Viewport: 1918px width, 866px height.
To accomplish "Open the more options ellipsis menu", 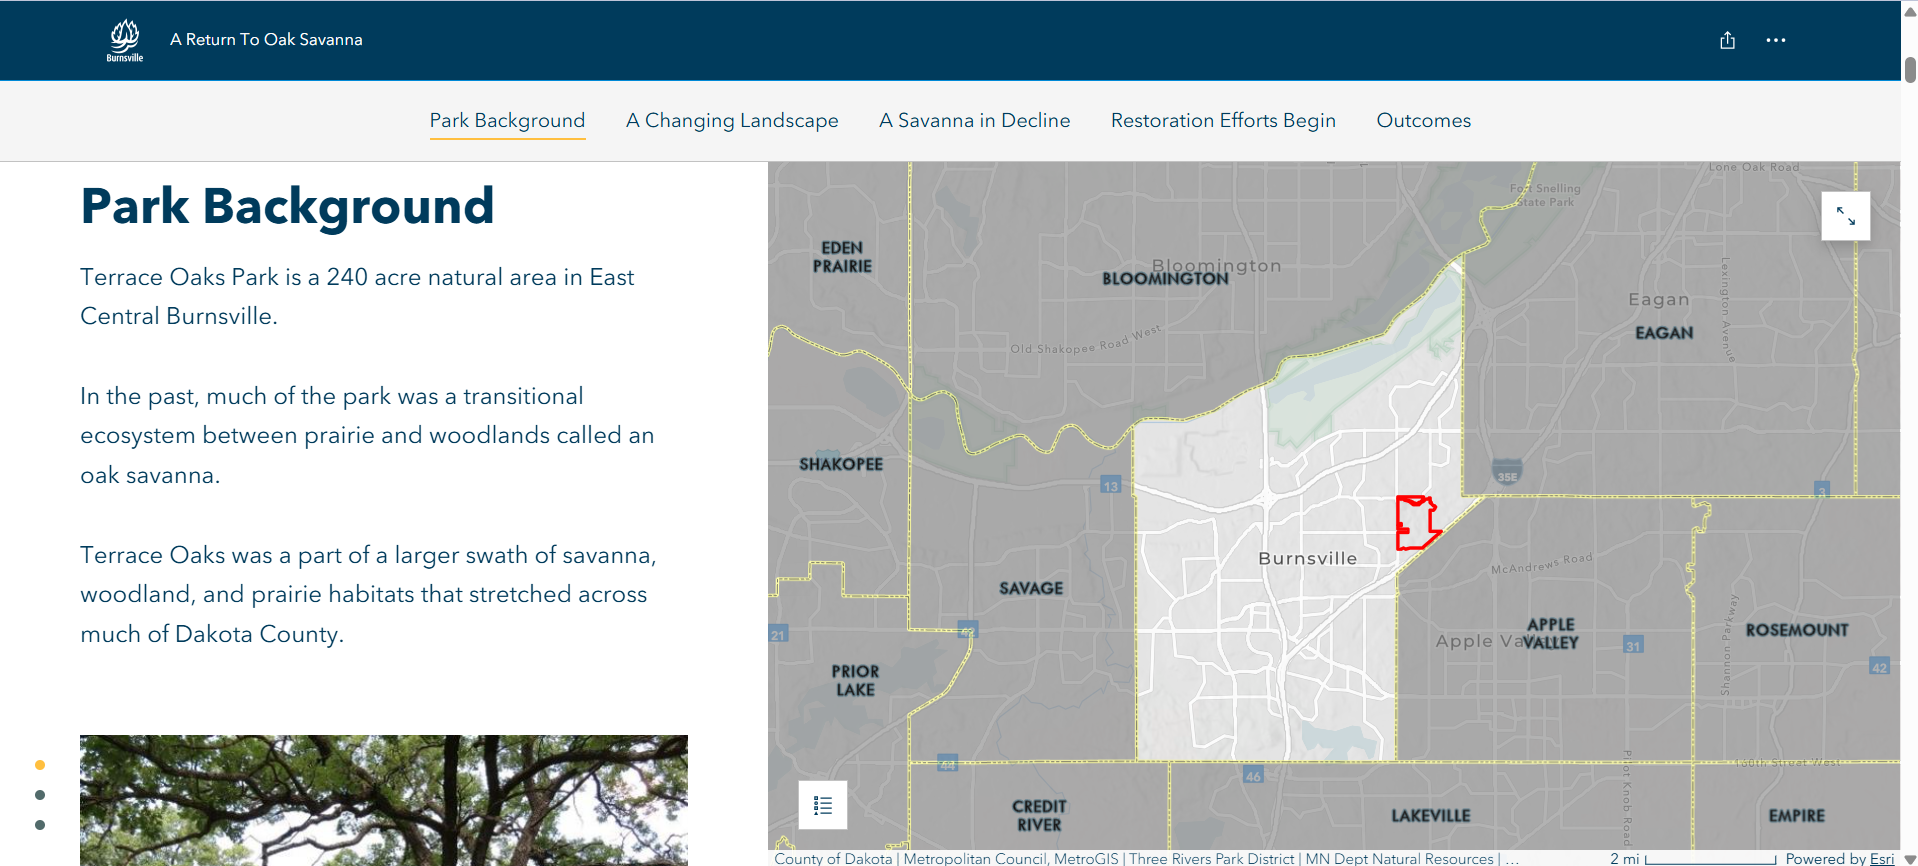I will 1775,40.
